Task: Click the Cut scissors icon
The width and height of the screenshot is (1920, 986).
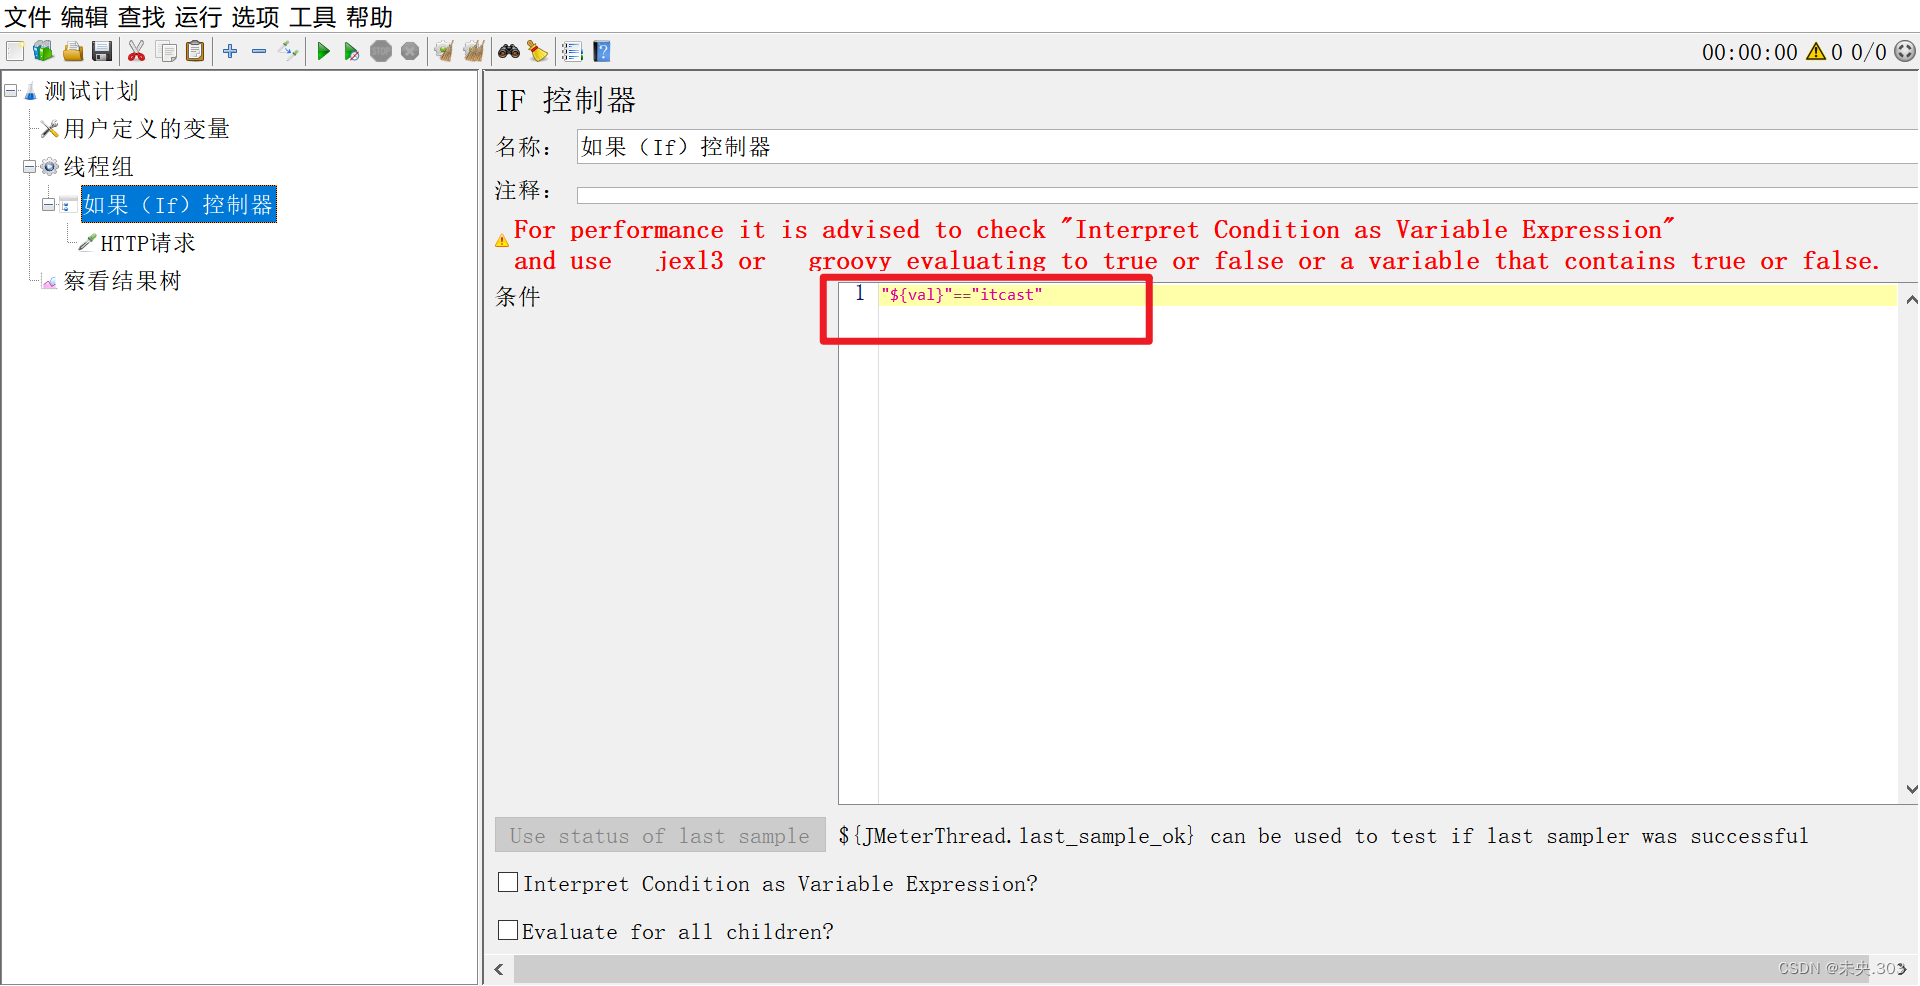Action: pos(137,51)
